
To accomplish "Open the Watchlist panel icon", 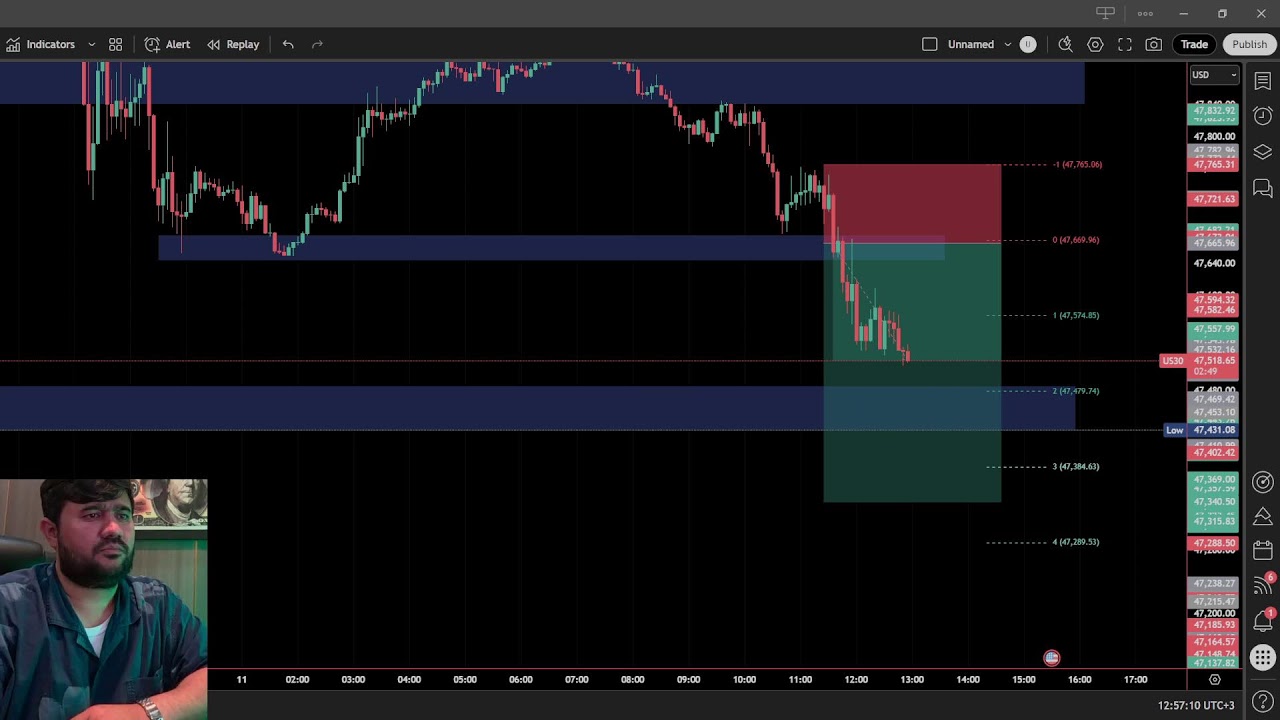I will click(x=1262, y=81).
